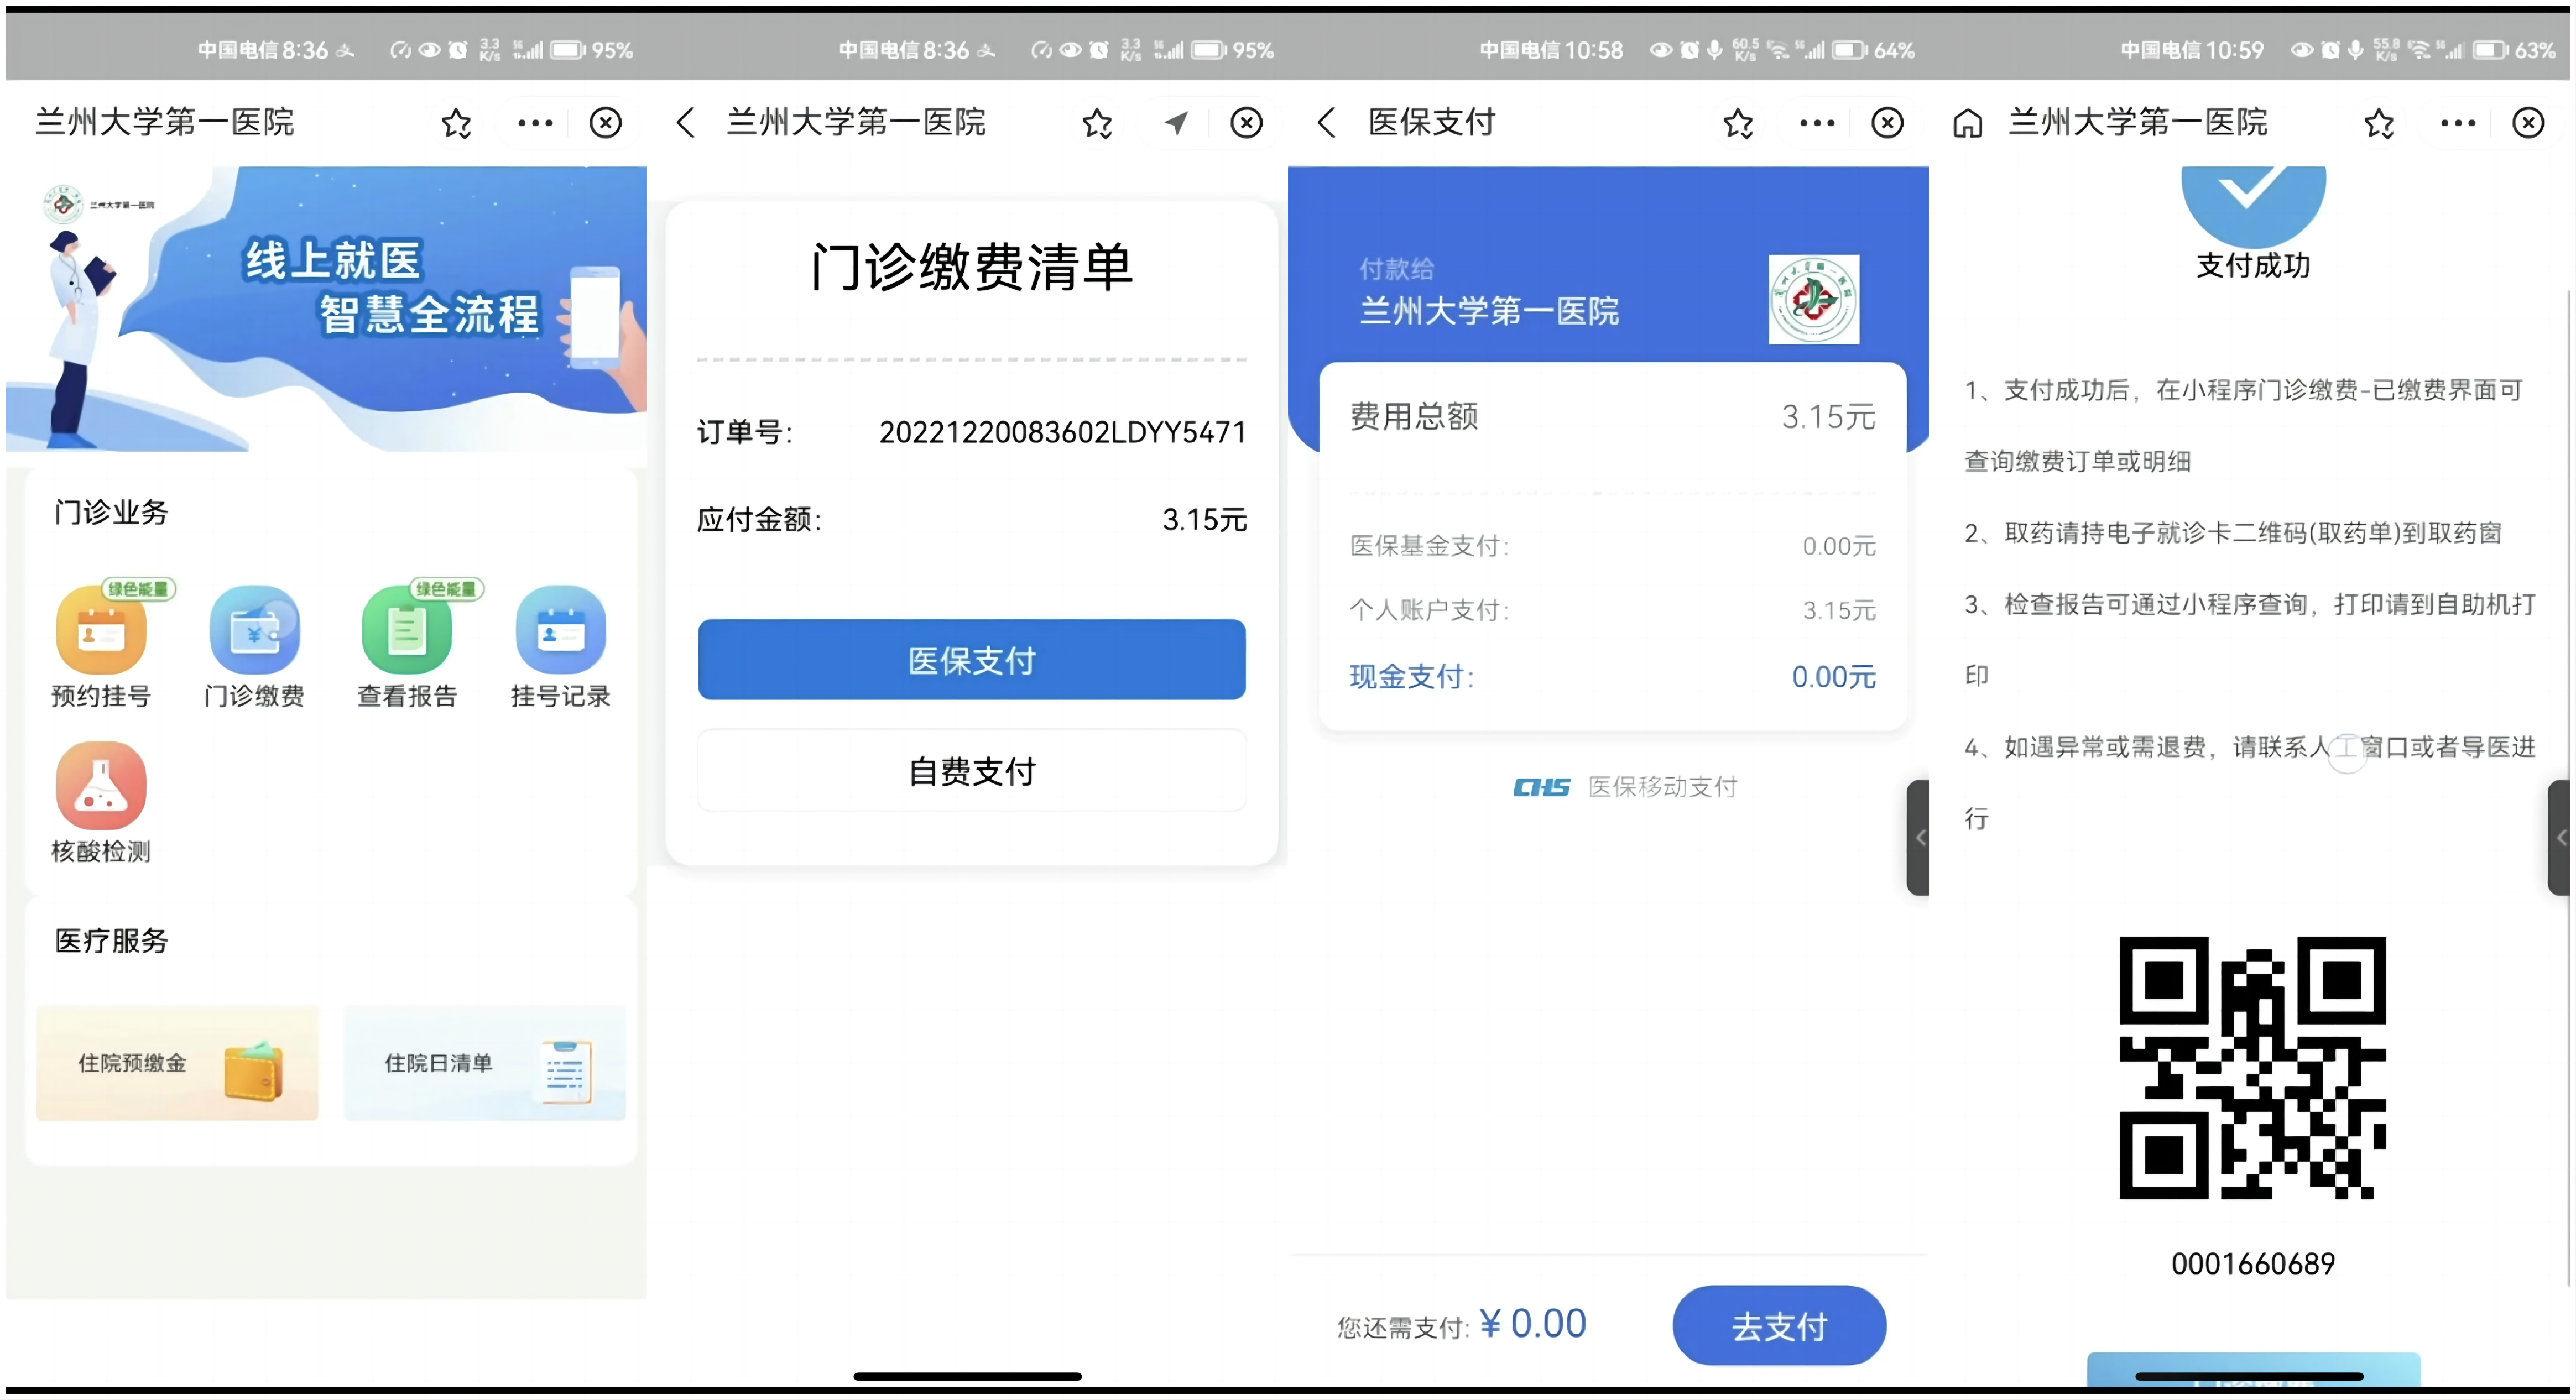Tap 住院日清单 inpatient daily list card
The width and height of the screenshot is (2576, 1400).
click(x=485, y=1063)
